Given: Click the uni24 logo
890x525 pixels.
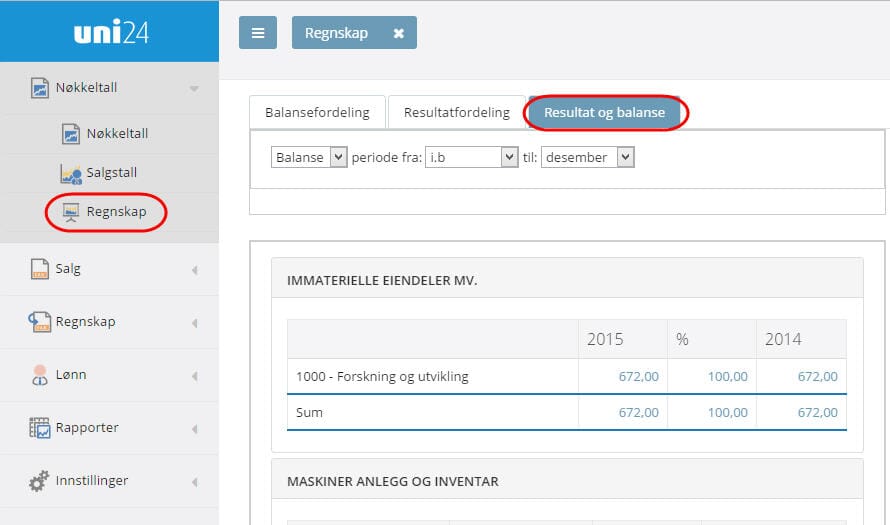Looking at the screenshot, I should pyautogui.click(x=110, y=32).
